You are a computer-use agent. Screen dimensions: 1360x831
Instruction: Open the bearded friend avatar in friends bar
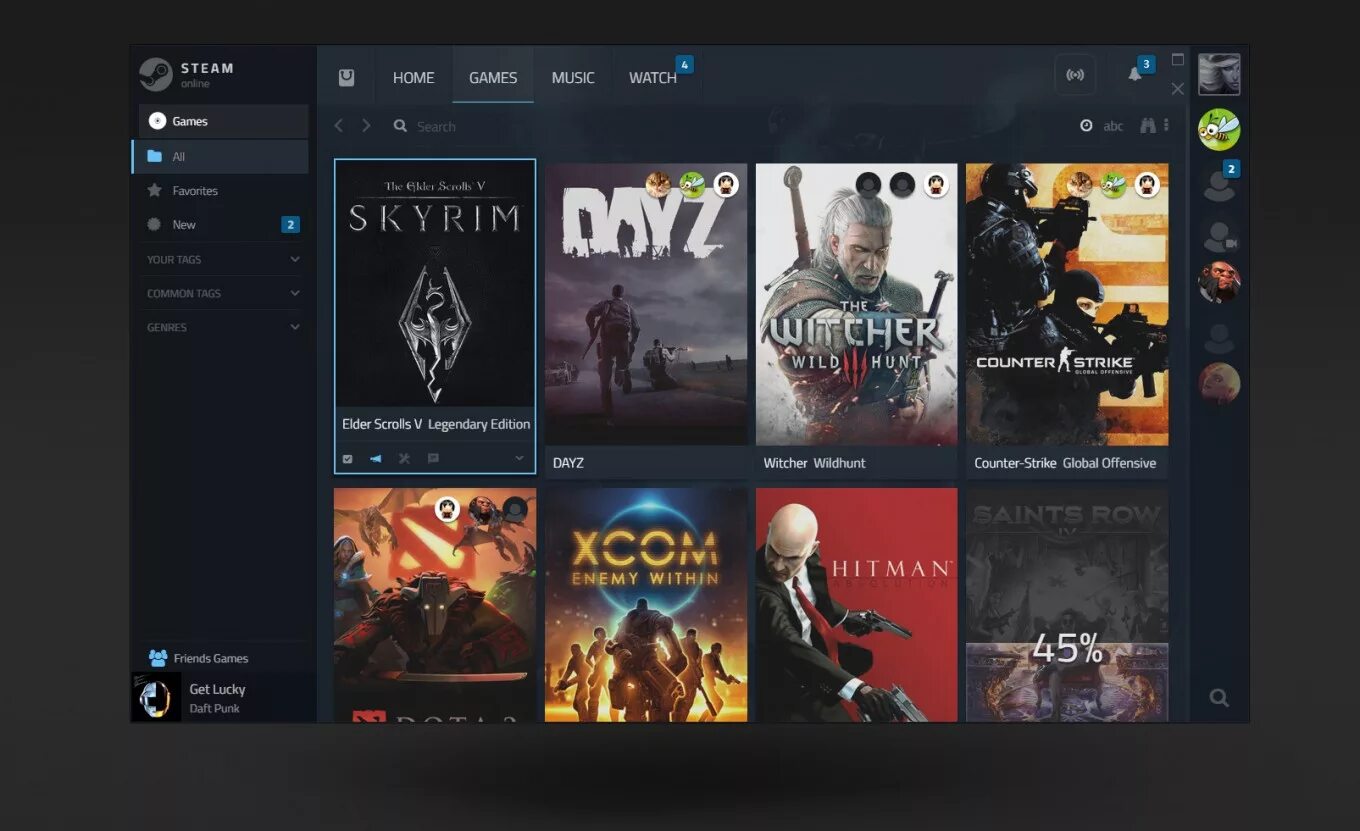pos(1219,282)
